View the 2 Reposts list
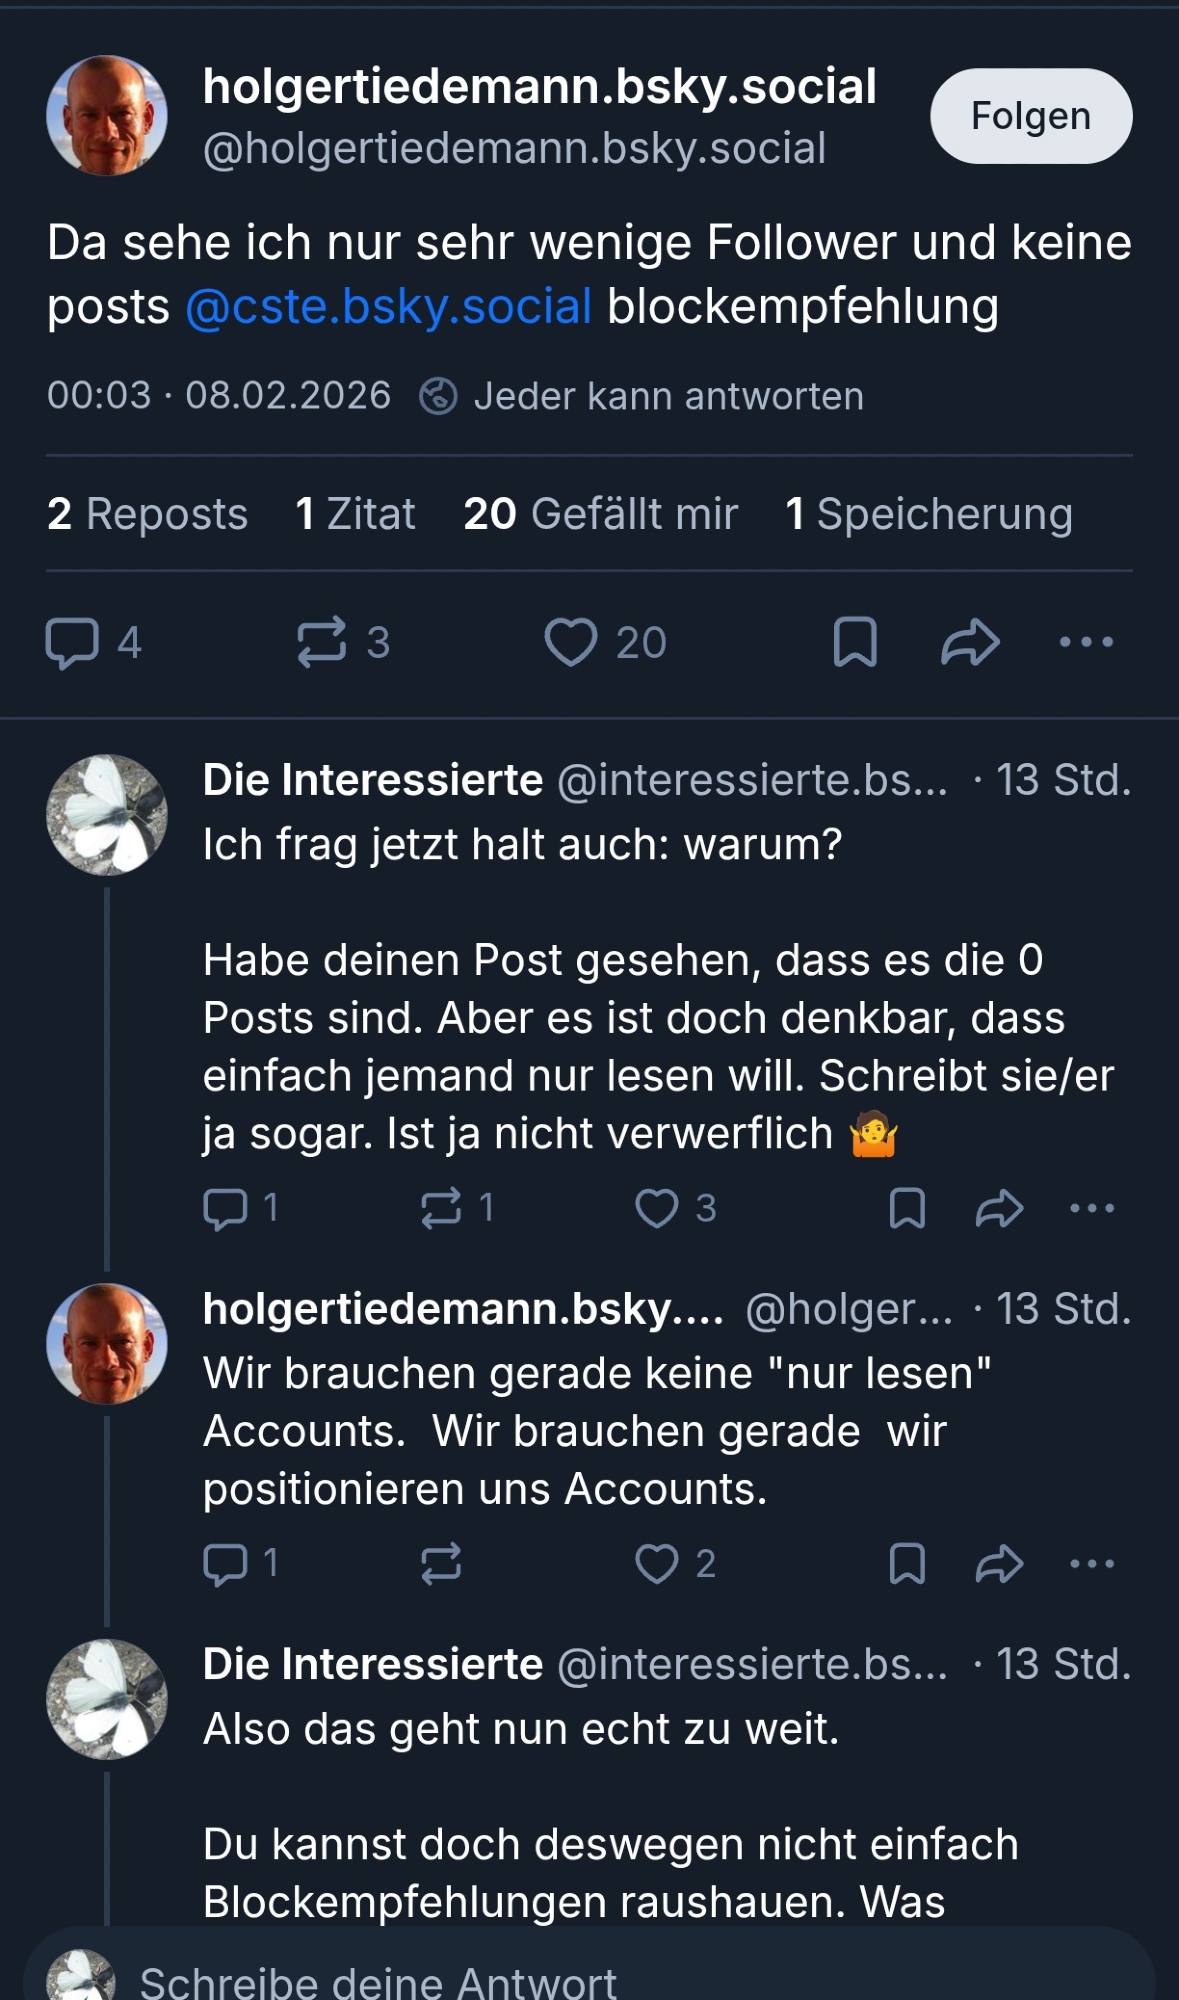Viewport: 1179px width, 2000px height. (x=147, y=514)
